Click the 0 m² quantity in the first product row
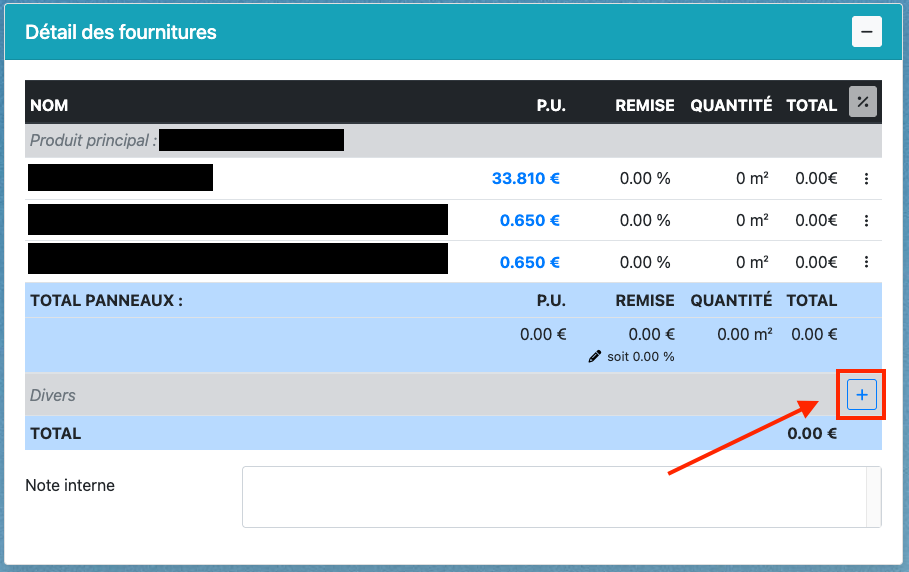 pyautogui.click(x=752, y=179)
